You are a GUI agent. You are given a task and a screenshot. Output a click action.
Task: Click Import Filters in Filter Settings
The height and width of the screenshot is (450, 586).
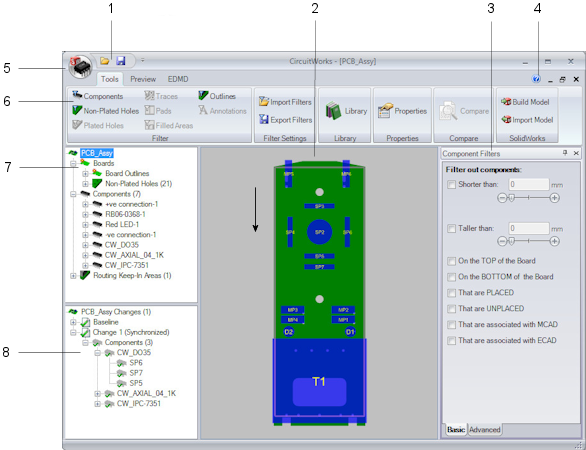click(286, 102)
